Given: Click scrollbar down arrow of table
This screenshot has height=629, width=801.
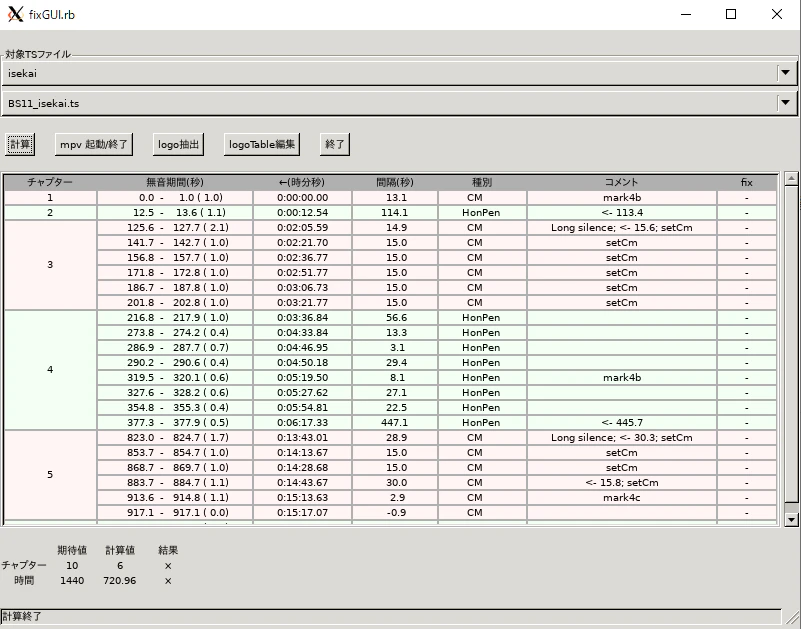Looking at the screenshot, I should tap(791, 520).
